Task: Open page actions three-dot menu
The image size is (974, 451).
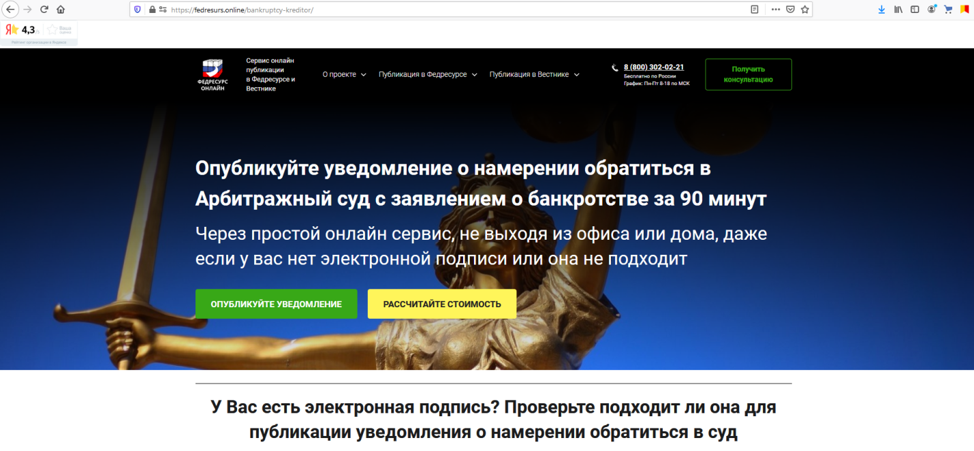Action: tap(774, 9)
